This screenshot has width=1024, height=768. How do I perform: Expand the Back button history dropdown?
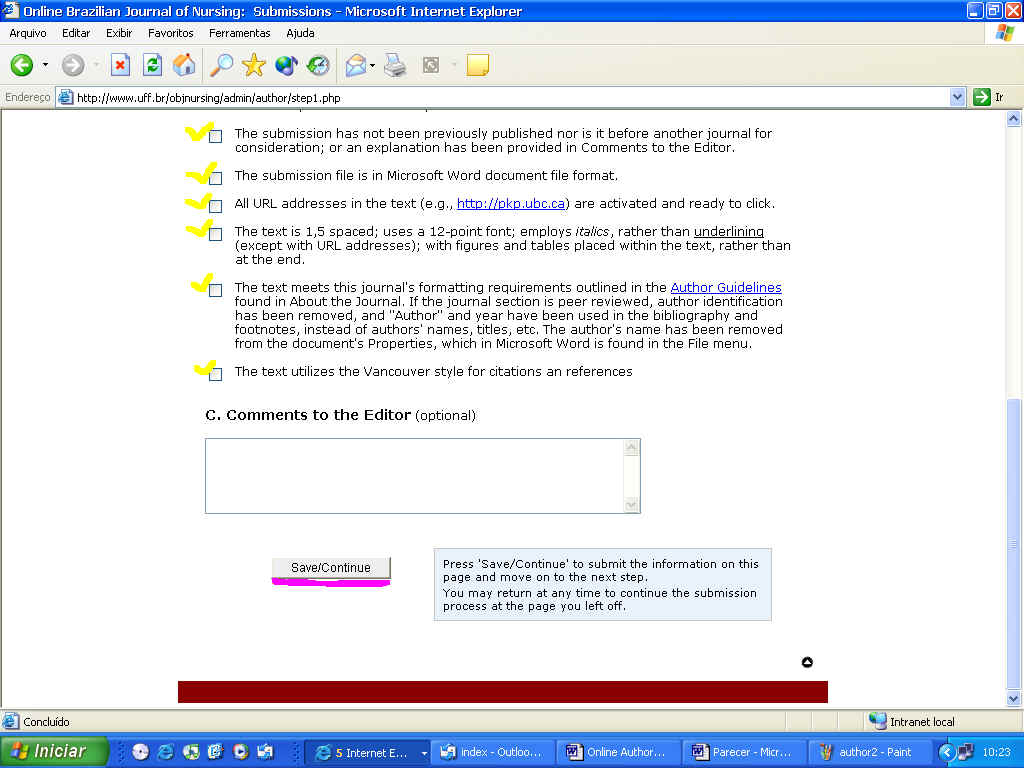coord(45,66)
